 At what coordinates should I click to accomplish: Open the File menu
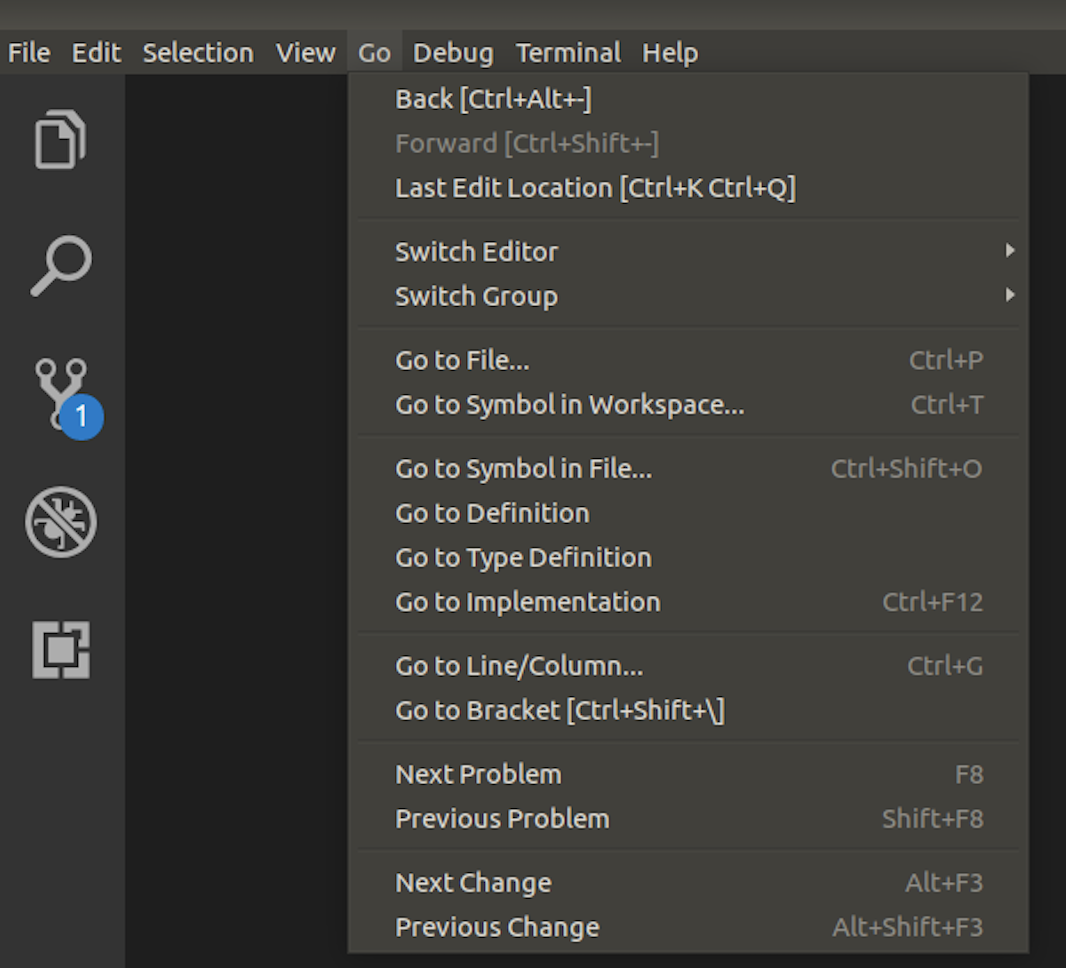(28, 52)
